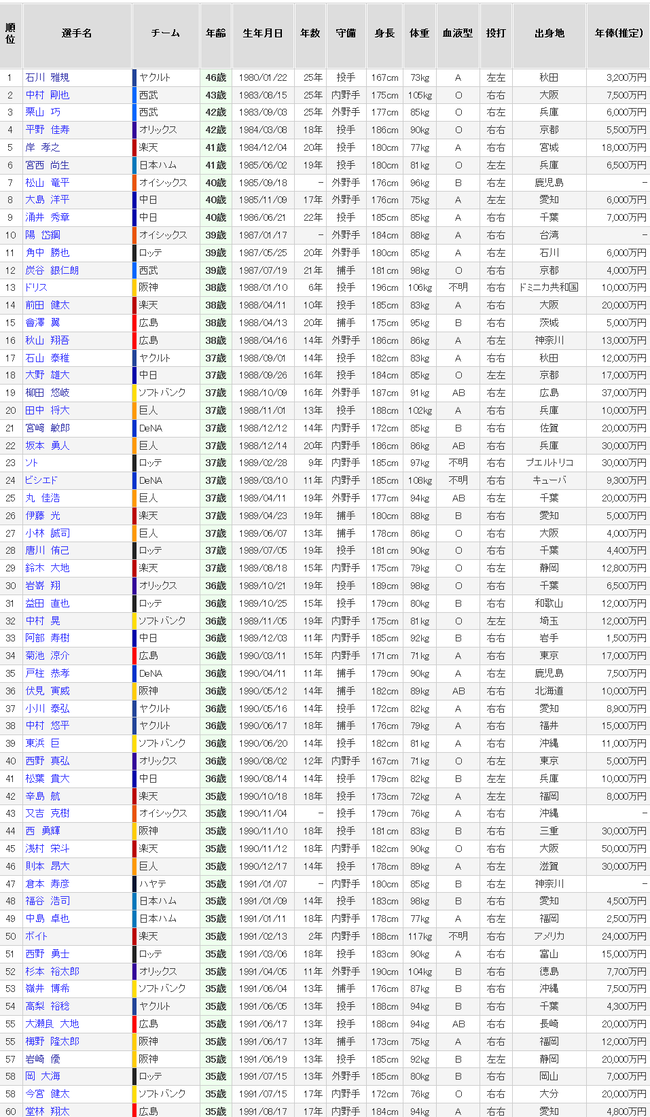This screenshot has height=1117, width=650.
Task: Open player link 中村 悠平
Action: [x=47, y=726]
